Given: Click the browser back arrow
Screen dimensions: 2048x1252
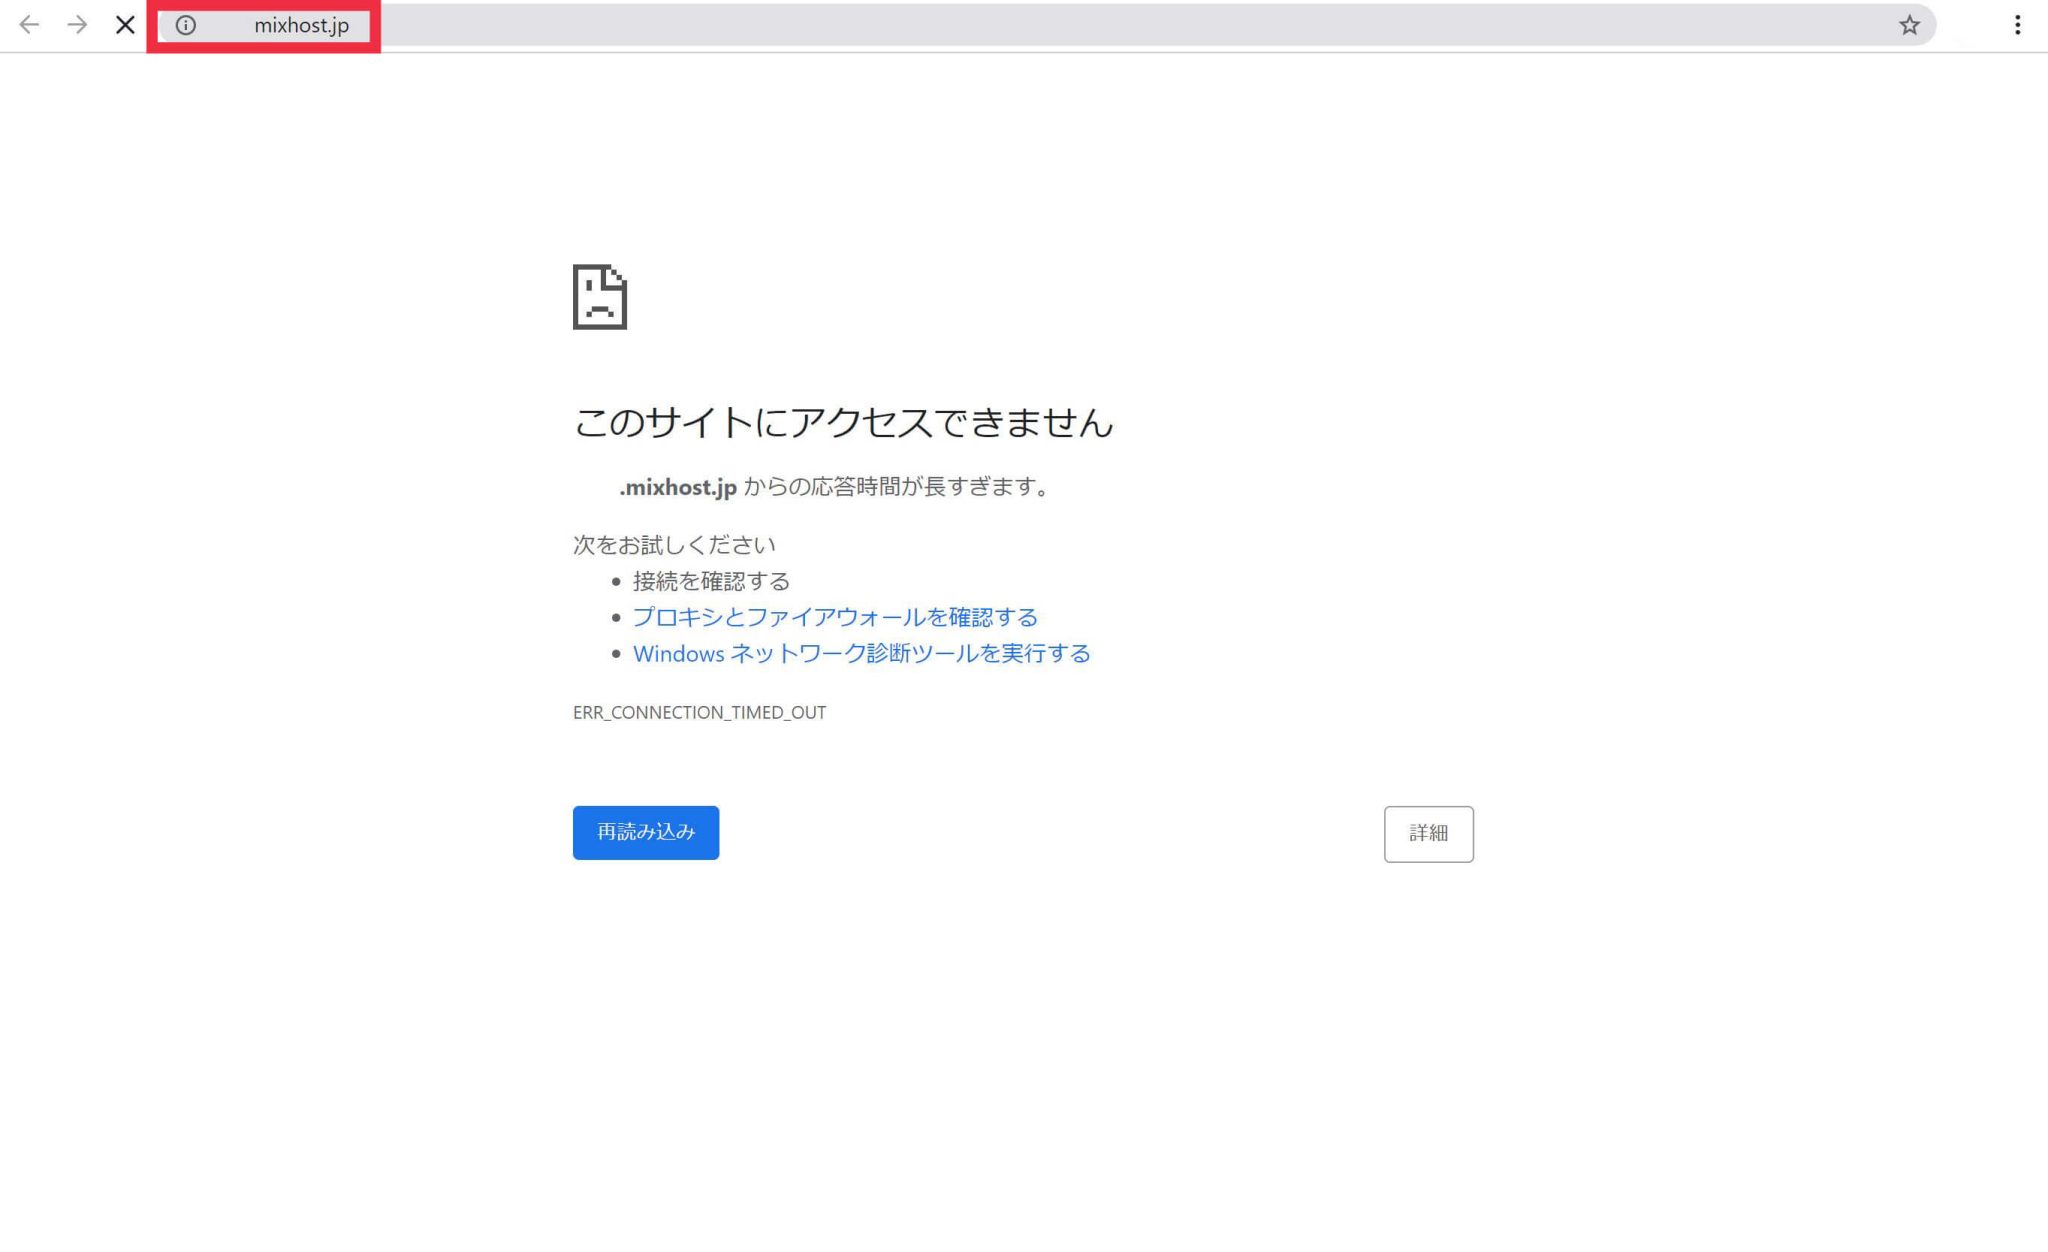Looking at the screenshot, I should click(x=29, y=25).
